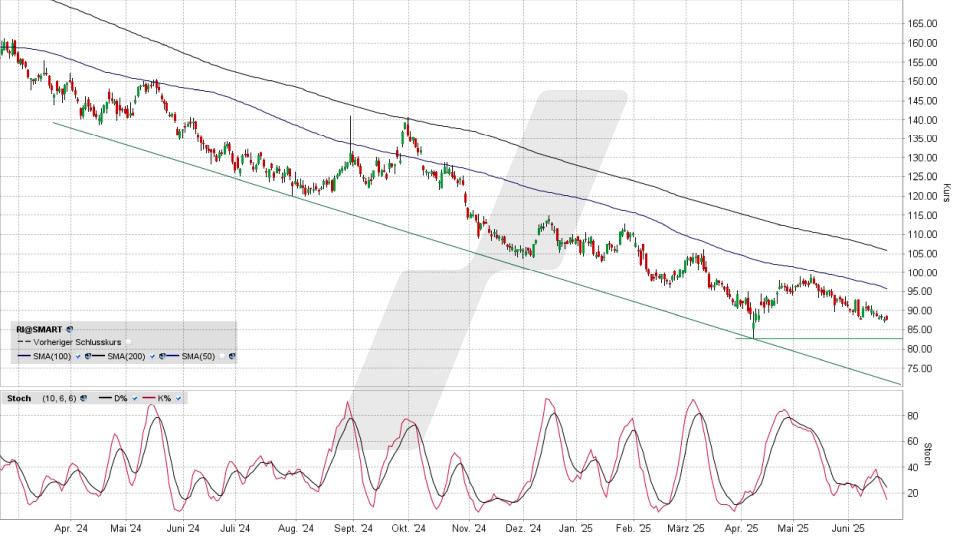Screen dimensions: 960x540
Task: Click the Kurs axis title
Action: click(947, 193)
